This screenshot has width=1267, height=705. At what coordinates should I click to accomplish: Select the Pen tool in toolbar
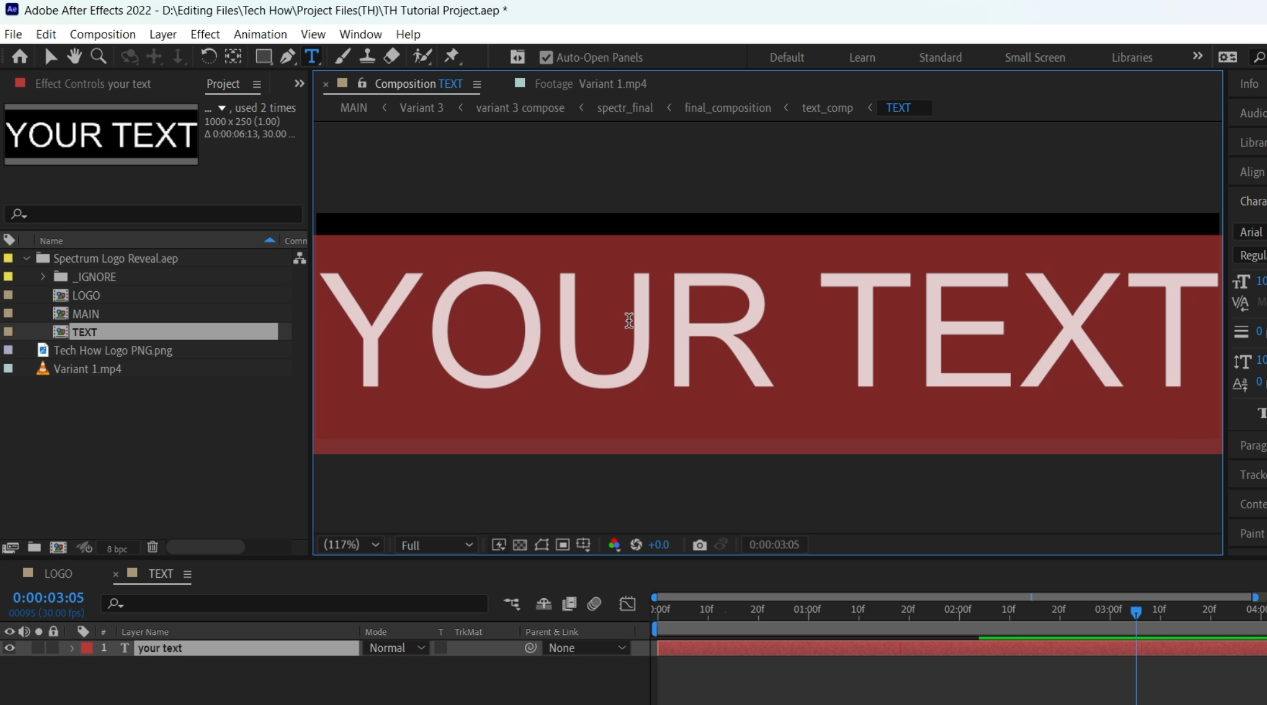coord(288,57)
